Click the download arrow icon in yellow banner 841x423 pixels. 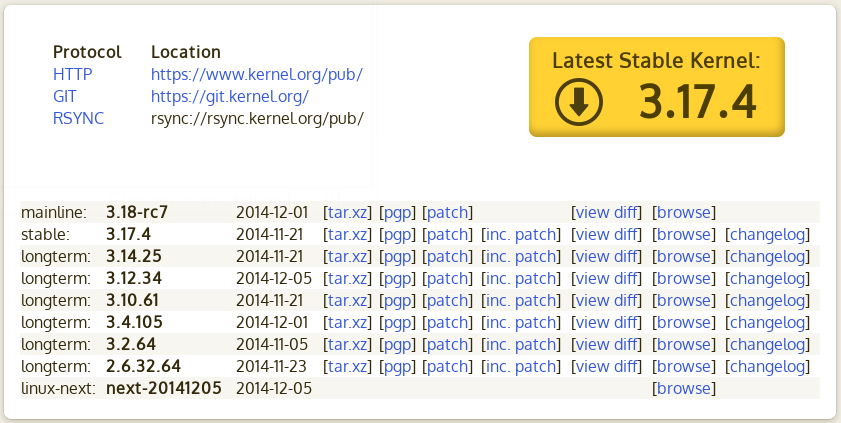point(578,102)
